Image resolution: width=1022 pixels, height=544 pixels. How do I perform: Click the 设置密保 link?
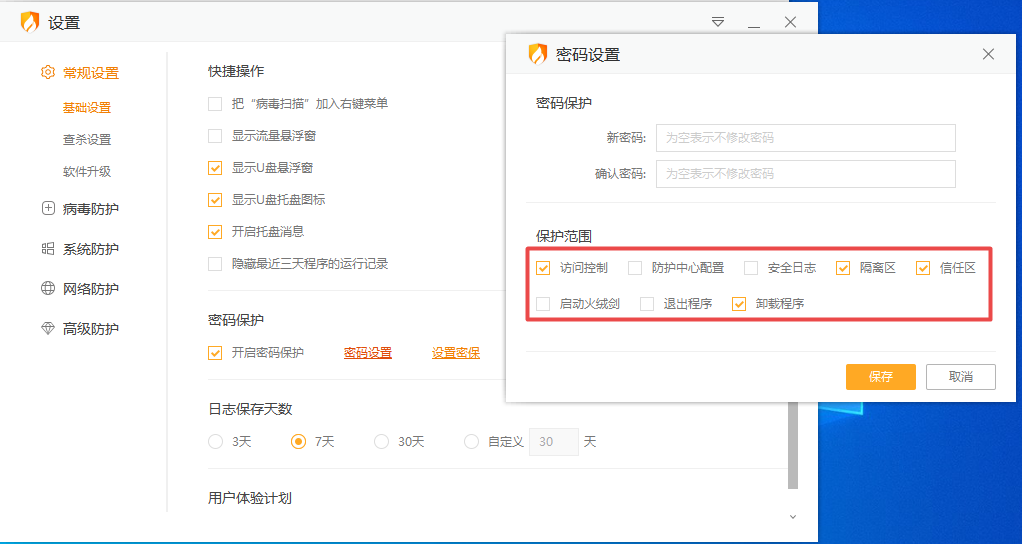[455, 353]
